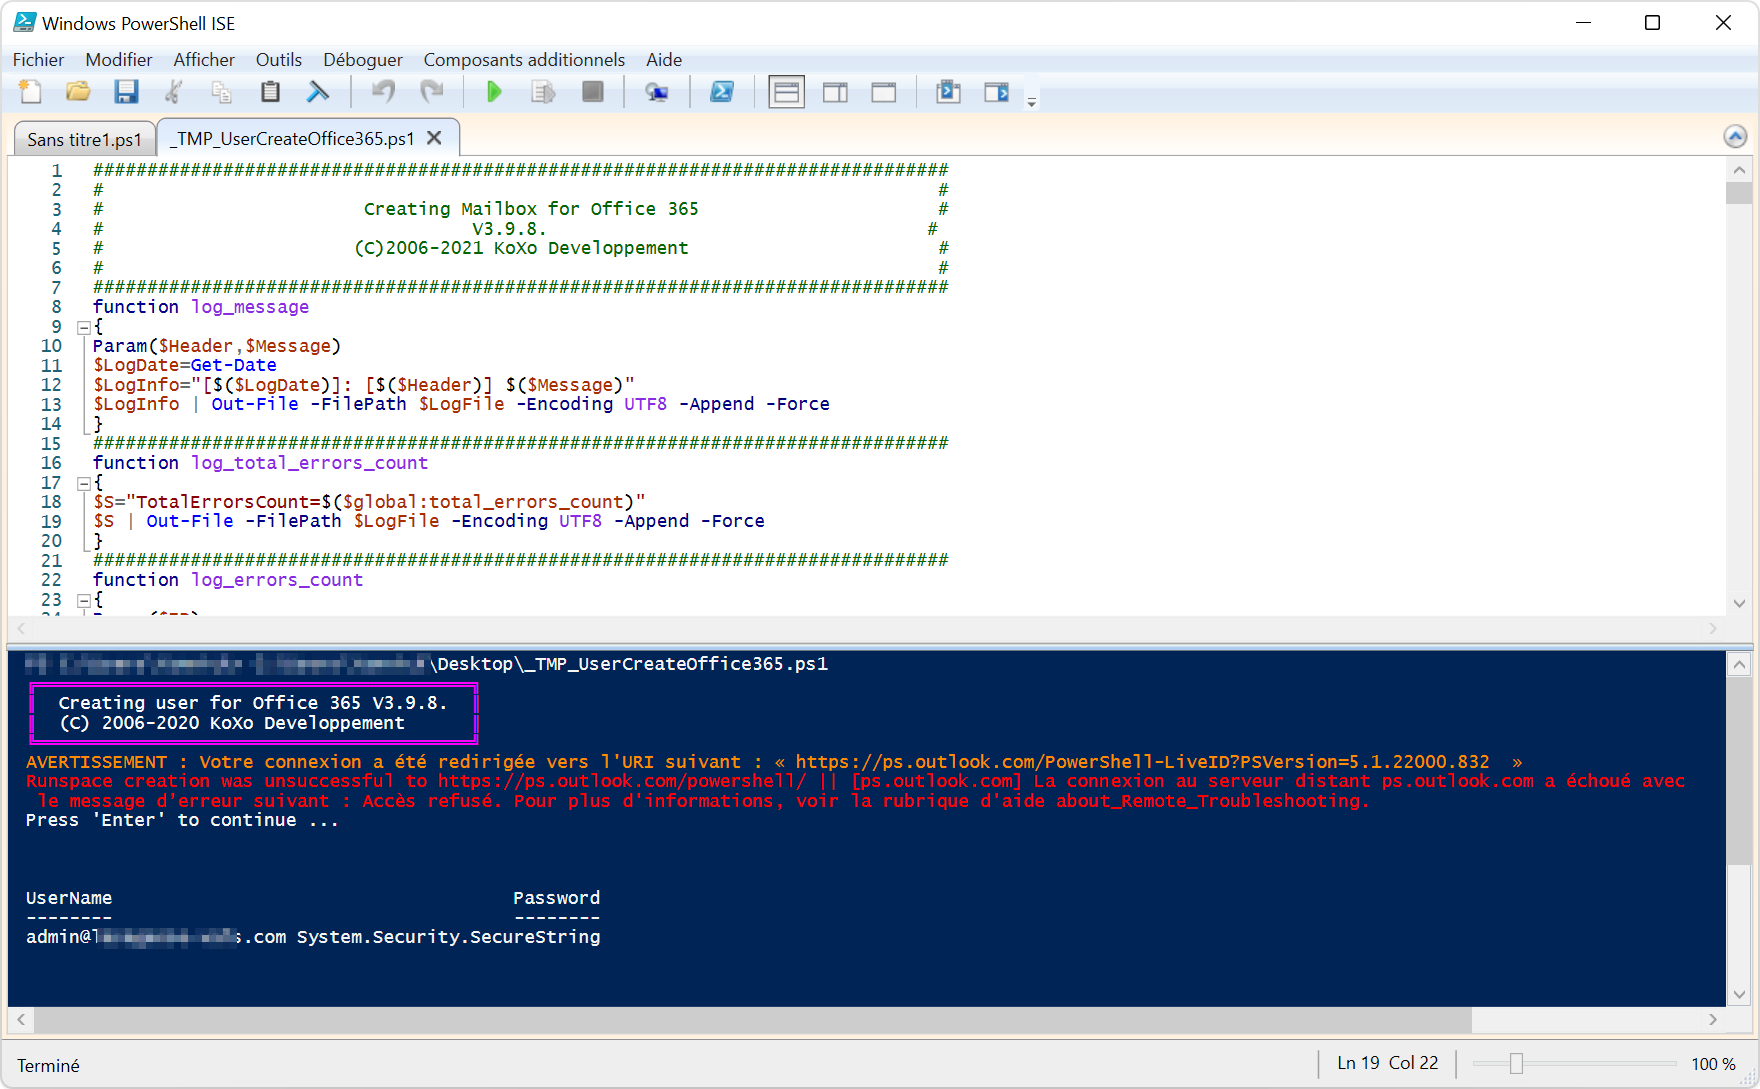The height and width of the screenshot is (1089, 1760).
Task: Collapse the script pane with round chevron
Action: (1736, 136)
